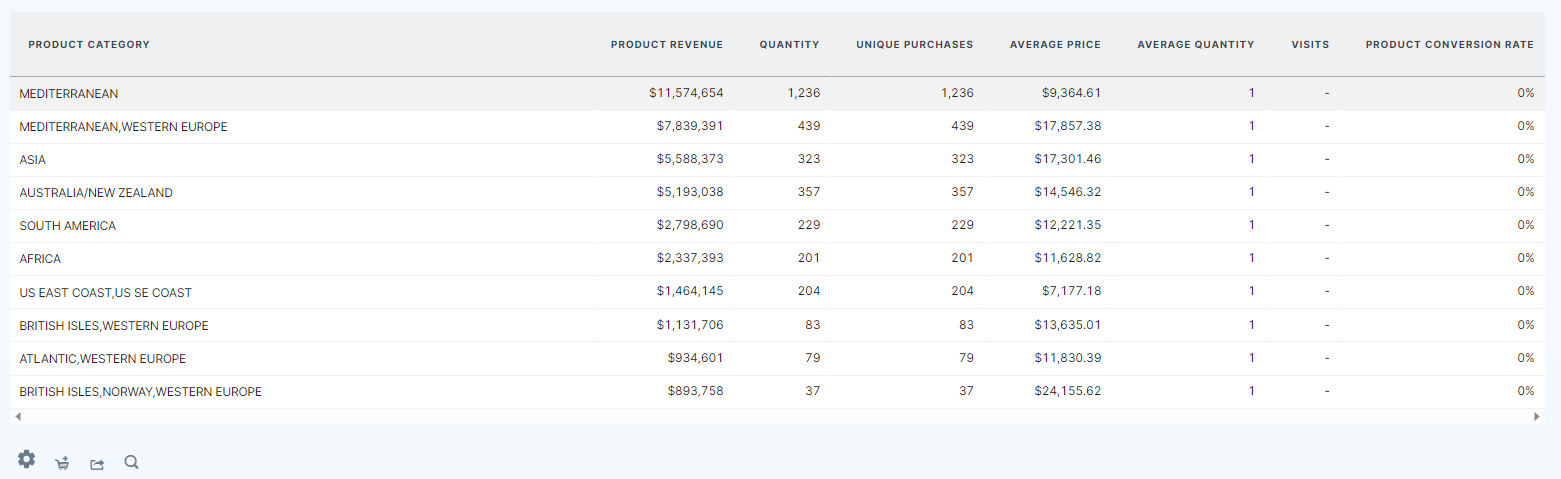Screen dimensions: 1561x479
Task: Sort by Product Revenue column header
Action: [x=666, y=45]
